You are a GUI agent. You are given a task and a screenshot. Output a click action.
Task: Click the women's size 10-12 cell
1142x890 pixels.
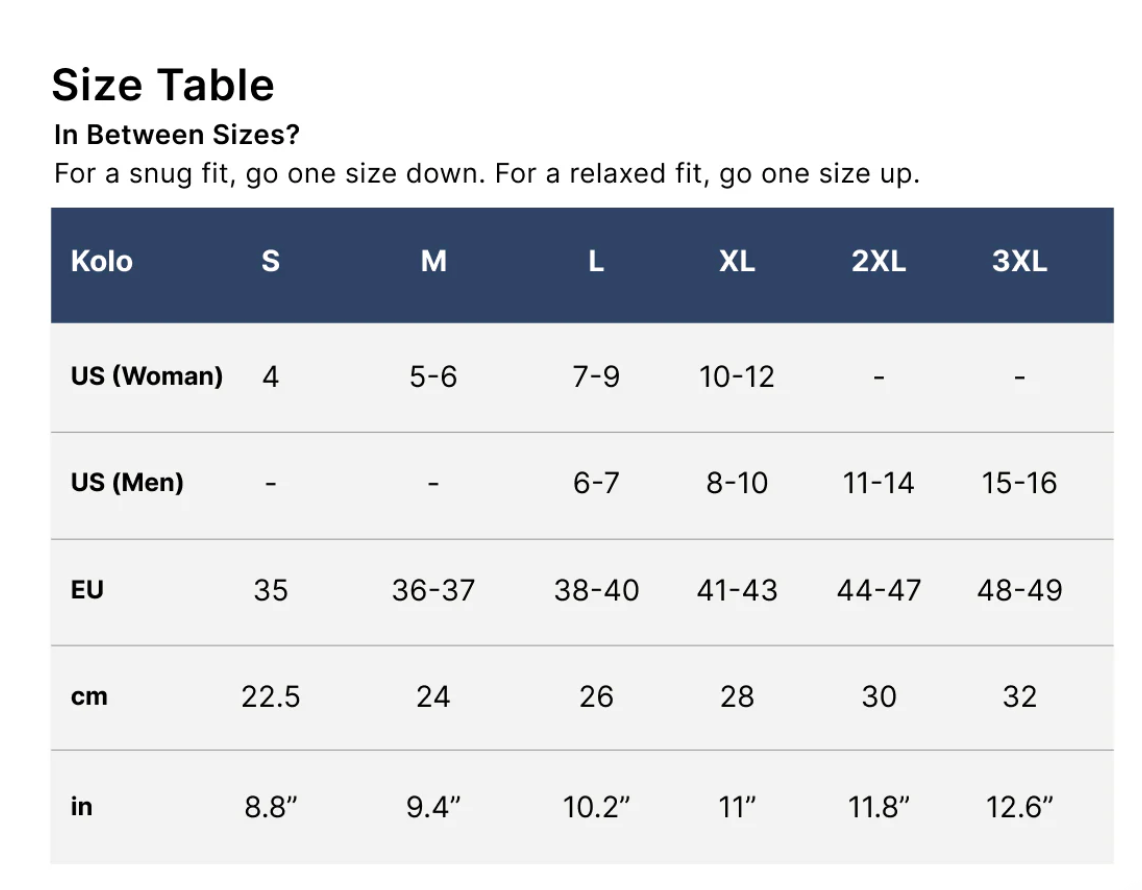[737, 377]
